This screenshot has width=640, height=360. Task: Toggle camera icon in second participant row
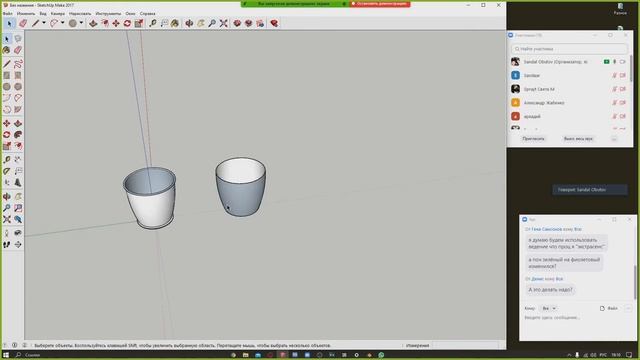click(x=622, y=76)
